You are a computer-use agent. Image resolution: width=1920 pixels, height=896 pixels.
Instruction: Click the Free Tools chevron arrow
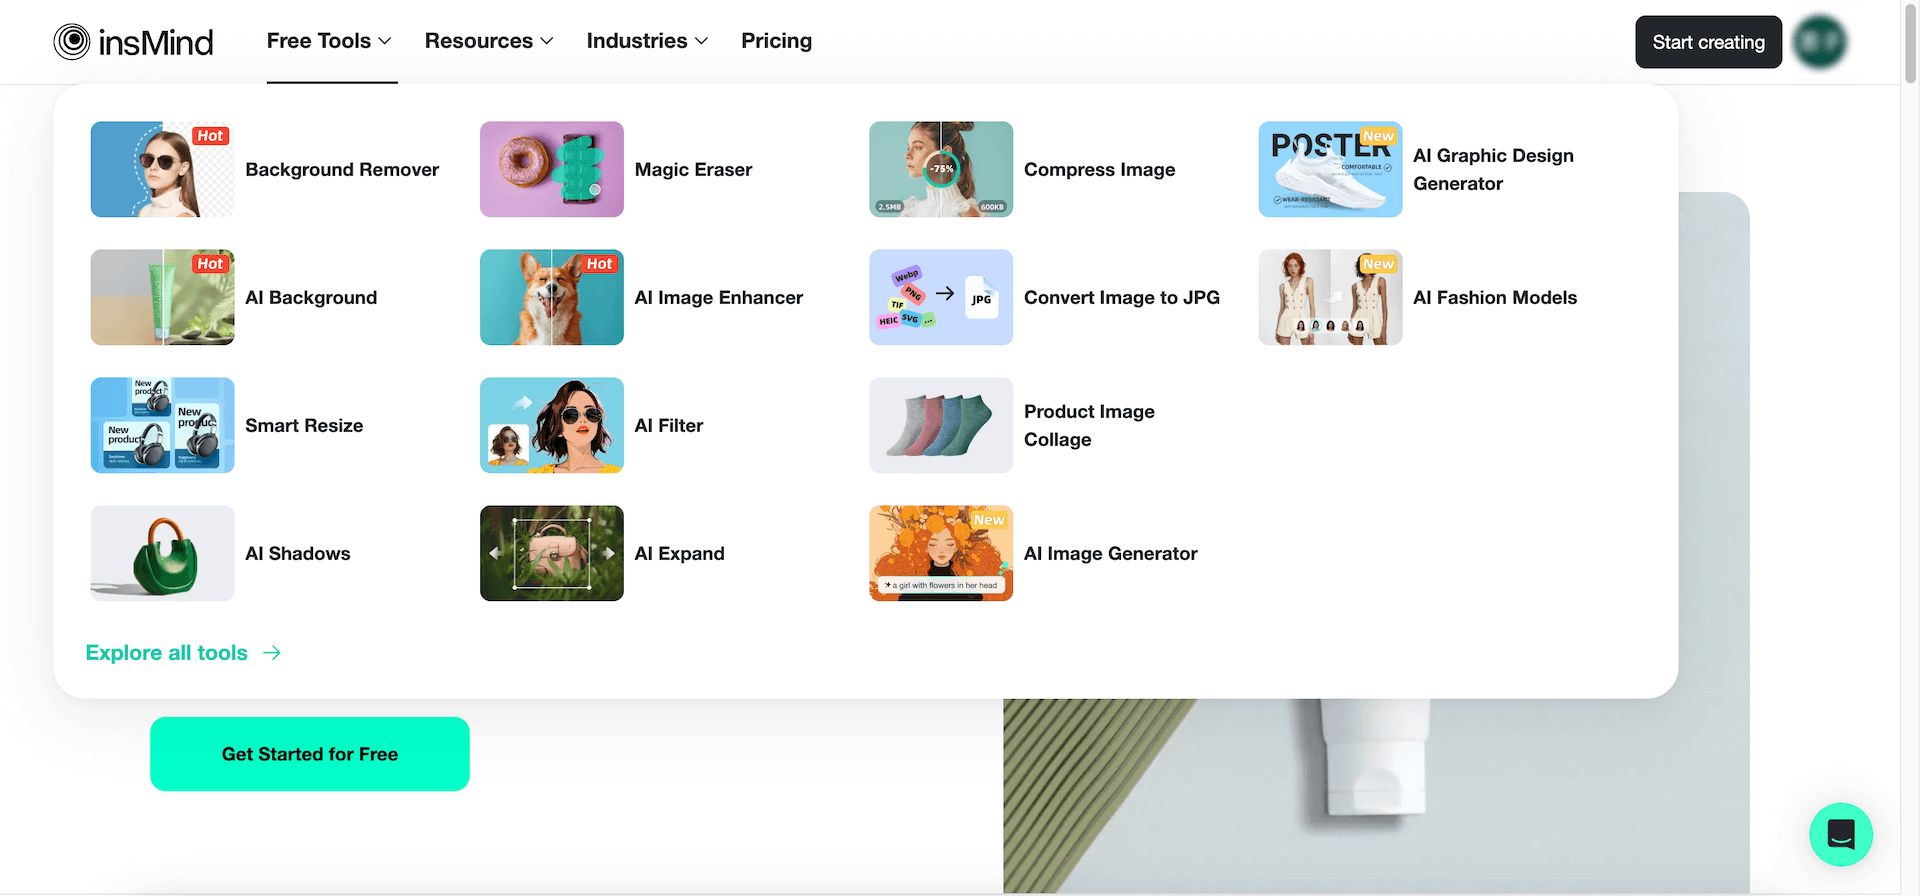385,42
